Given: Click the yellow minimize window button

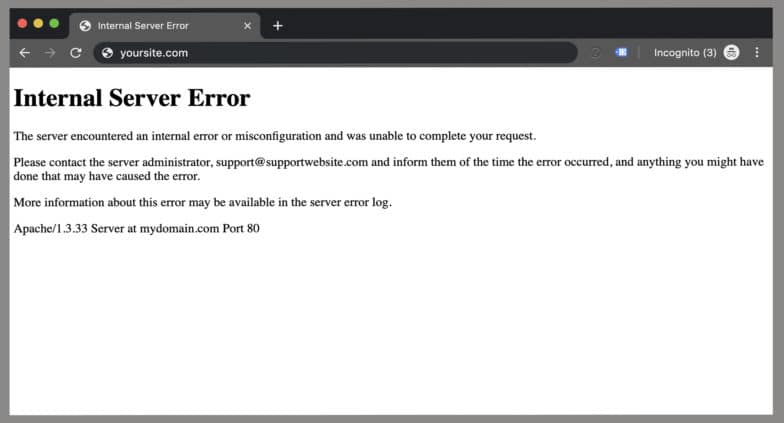Looking at the screenshot, I should click(x=38, y=23).
